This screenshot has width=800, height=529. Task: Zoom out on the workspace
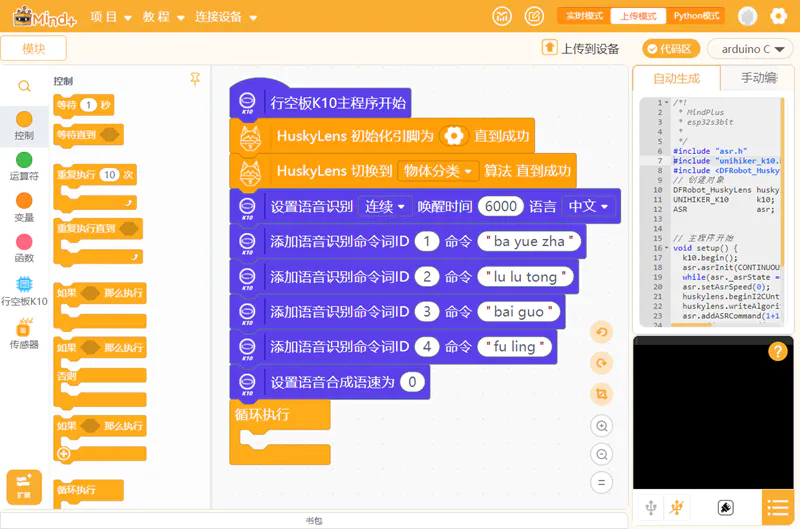(602, 454)
